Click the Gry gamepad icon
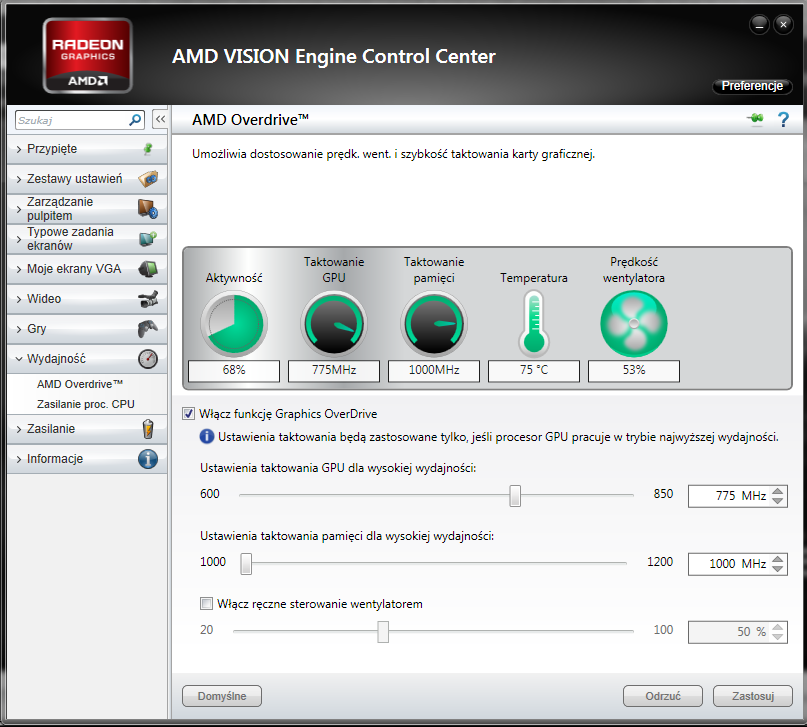This screenshot has width=807, height=727. tap(147, 329)
